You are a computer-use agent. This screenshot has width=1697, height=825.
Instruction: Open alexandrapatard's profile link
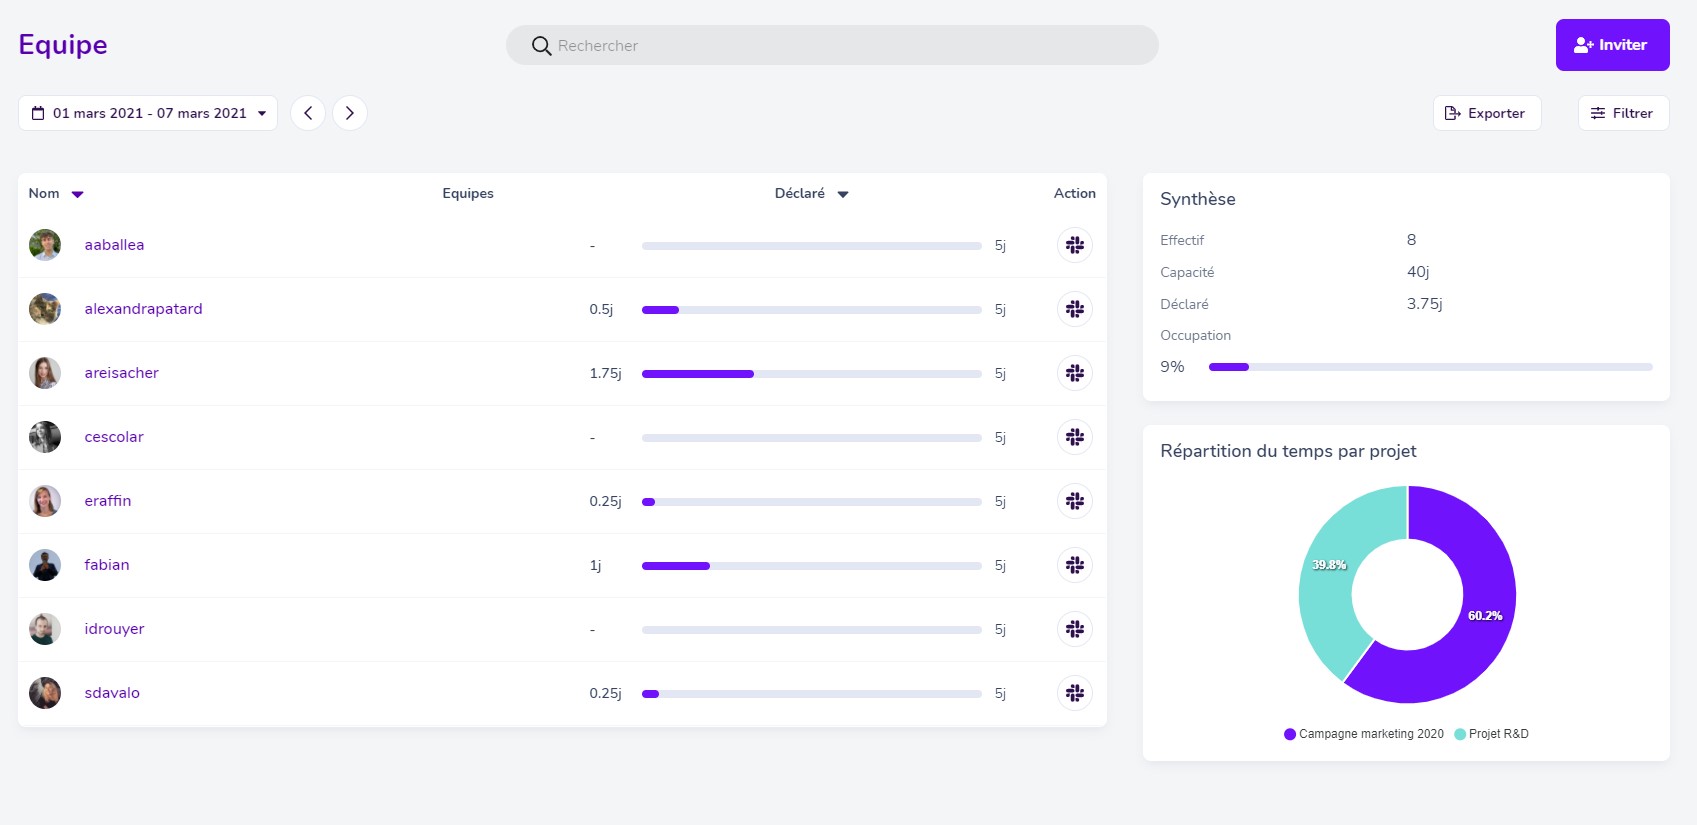click(143, 309)
